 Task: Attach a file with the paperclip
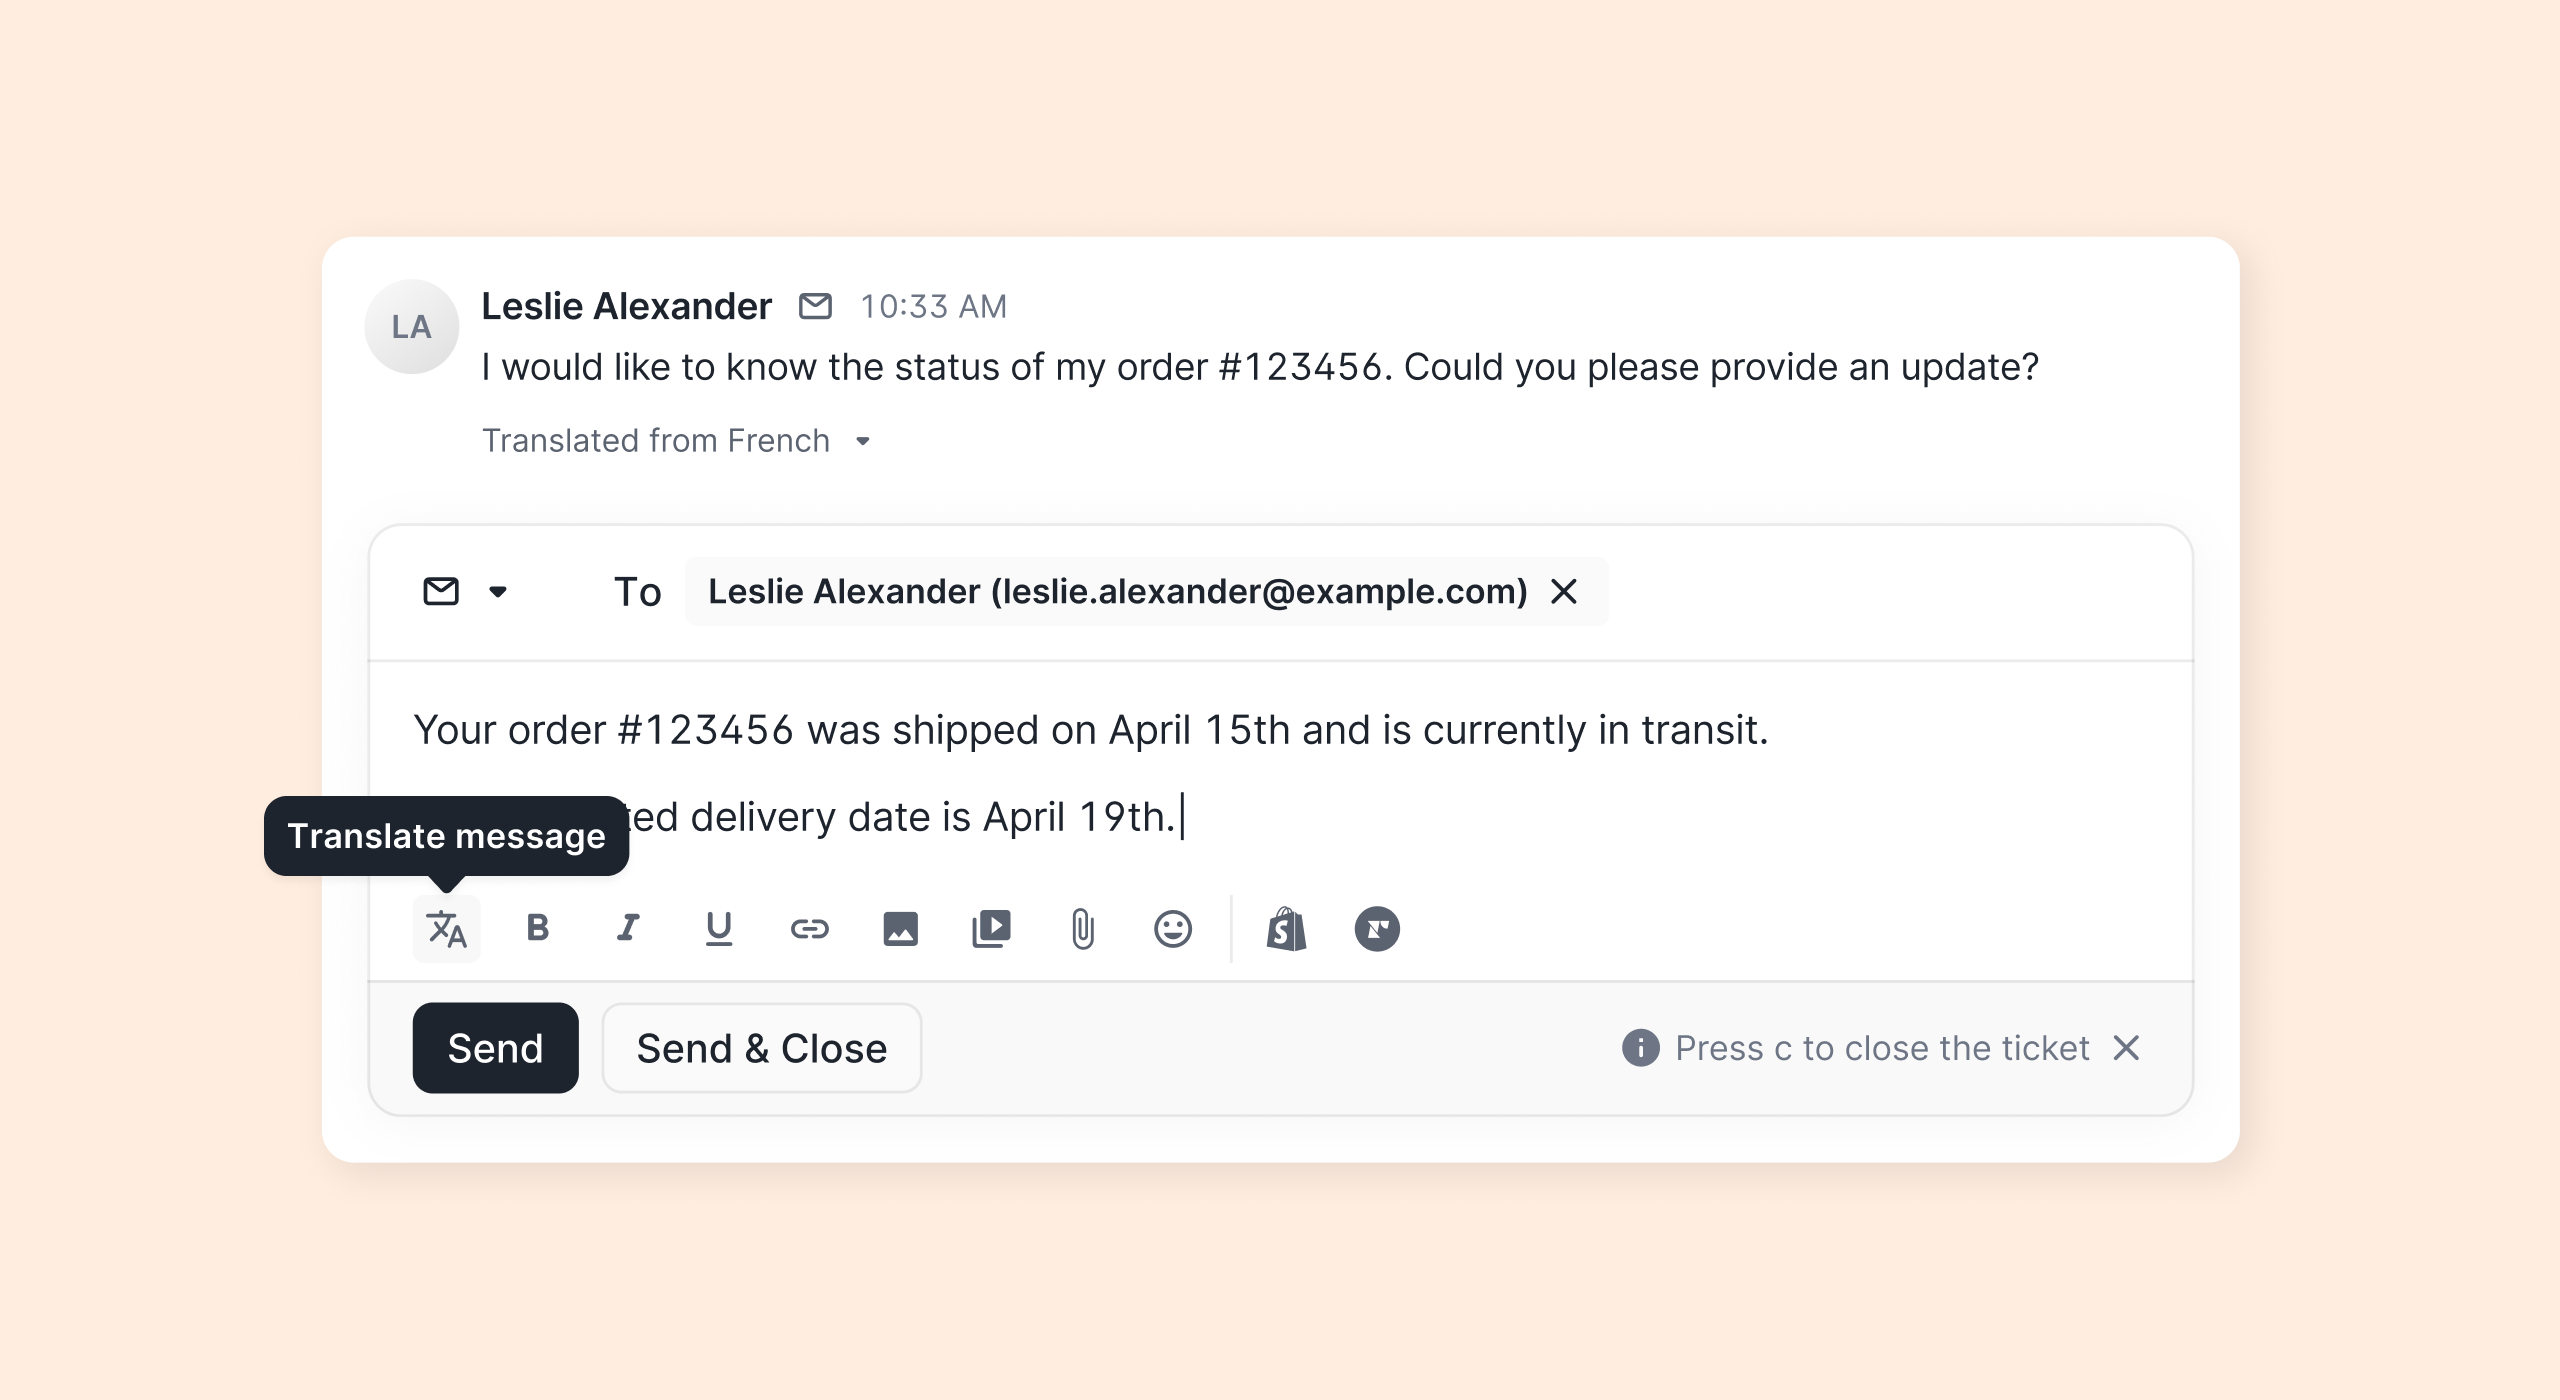coord(1082,929)
